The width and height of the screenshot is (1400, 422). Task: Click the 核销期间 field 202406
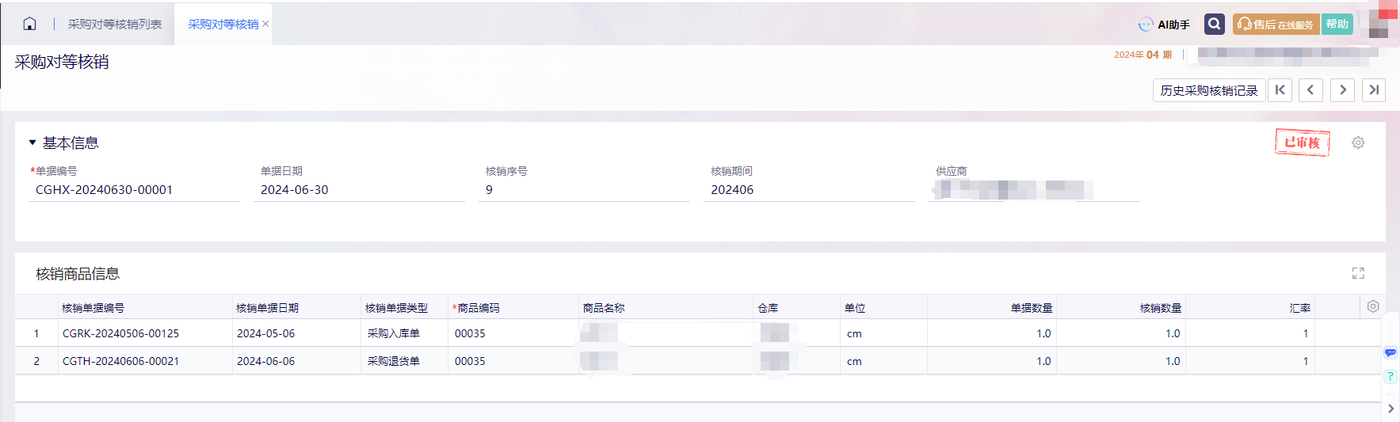810,190
